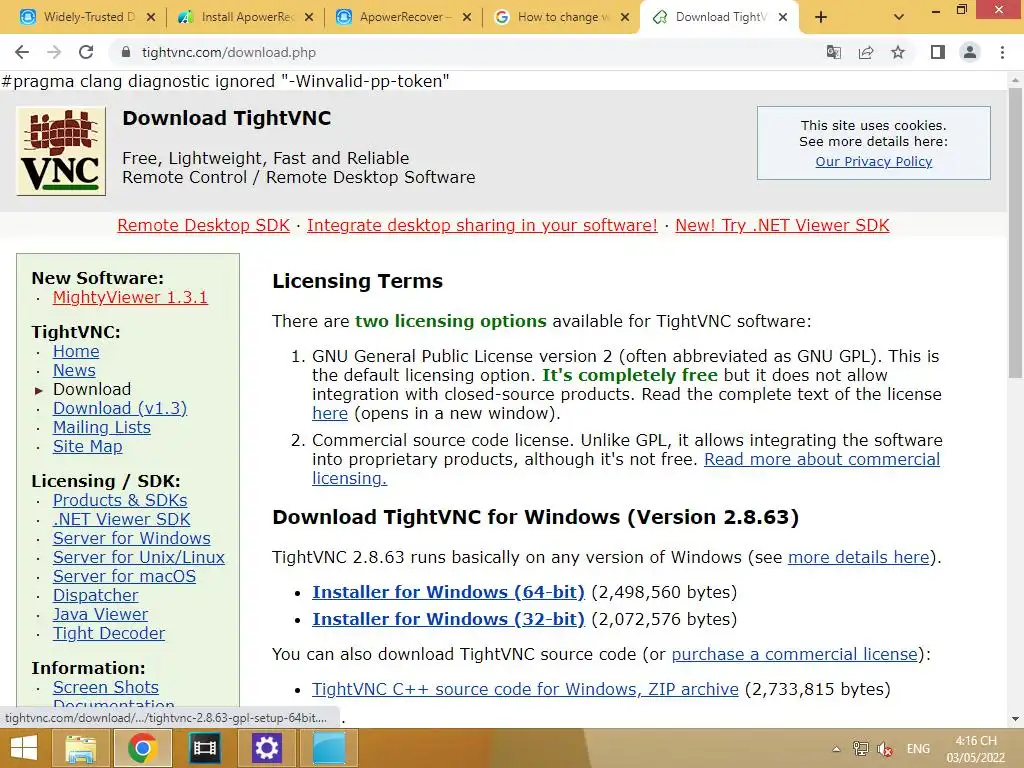Open the film strip video app in taskbar
The width and height of the screenshot is (1024, 768).
click(204, 748)
